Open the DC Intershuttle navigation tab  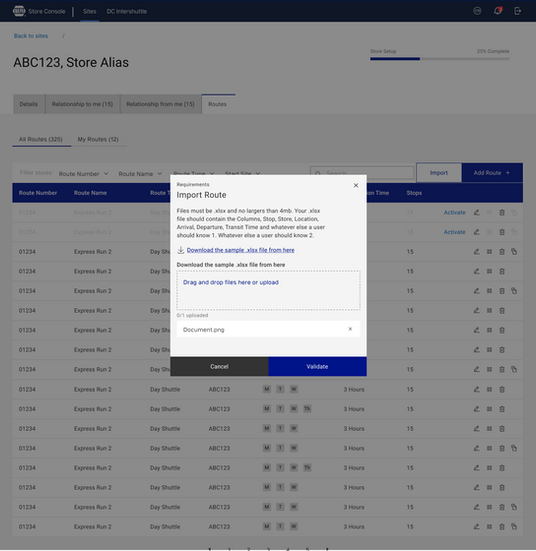127,11
